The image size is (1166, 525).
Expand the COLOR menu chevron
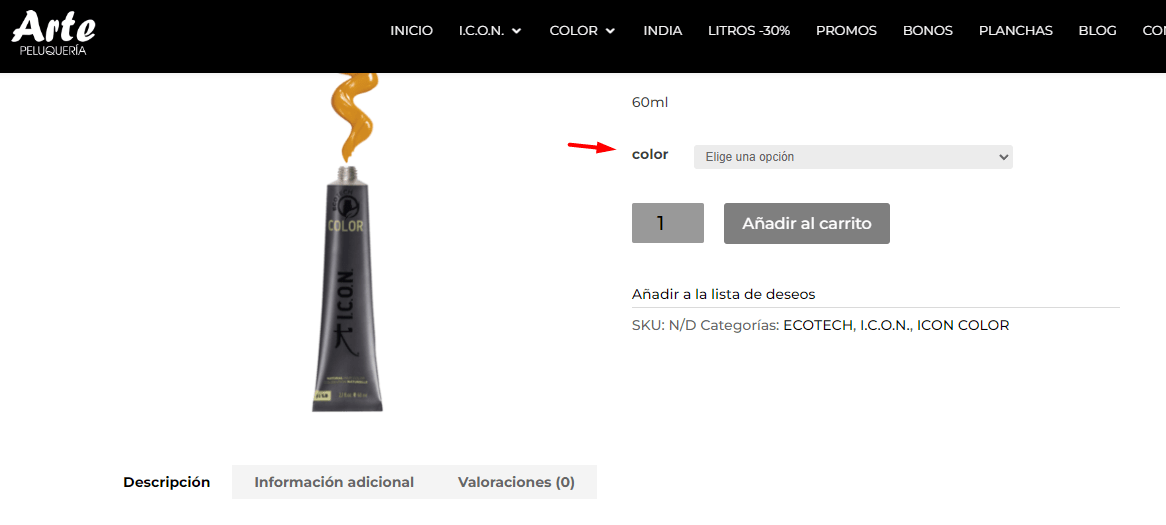[x=611, y=31]
